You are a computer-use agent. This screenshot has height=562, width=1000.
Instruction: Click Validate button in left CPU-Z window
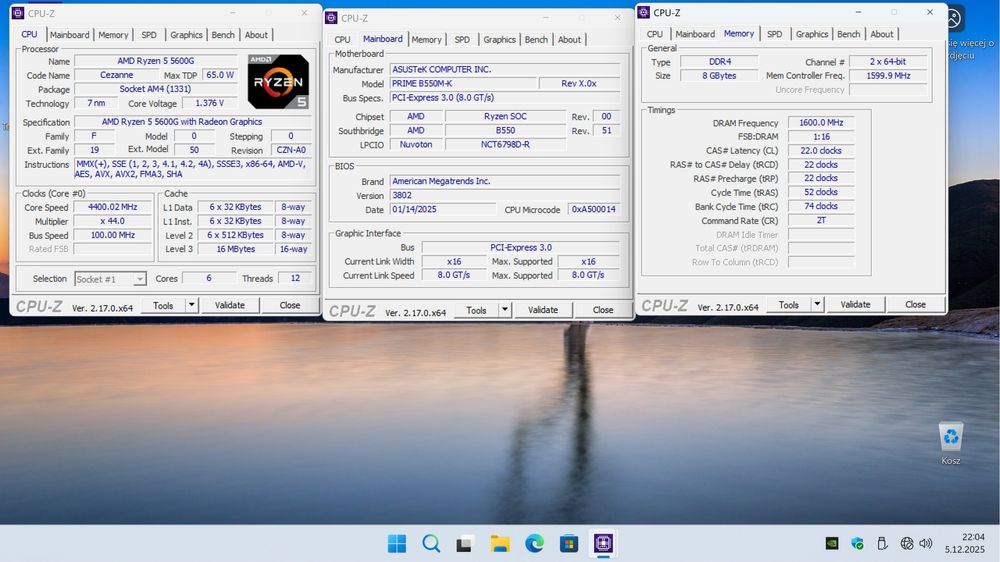coord(230,306)
